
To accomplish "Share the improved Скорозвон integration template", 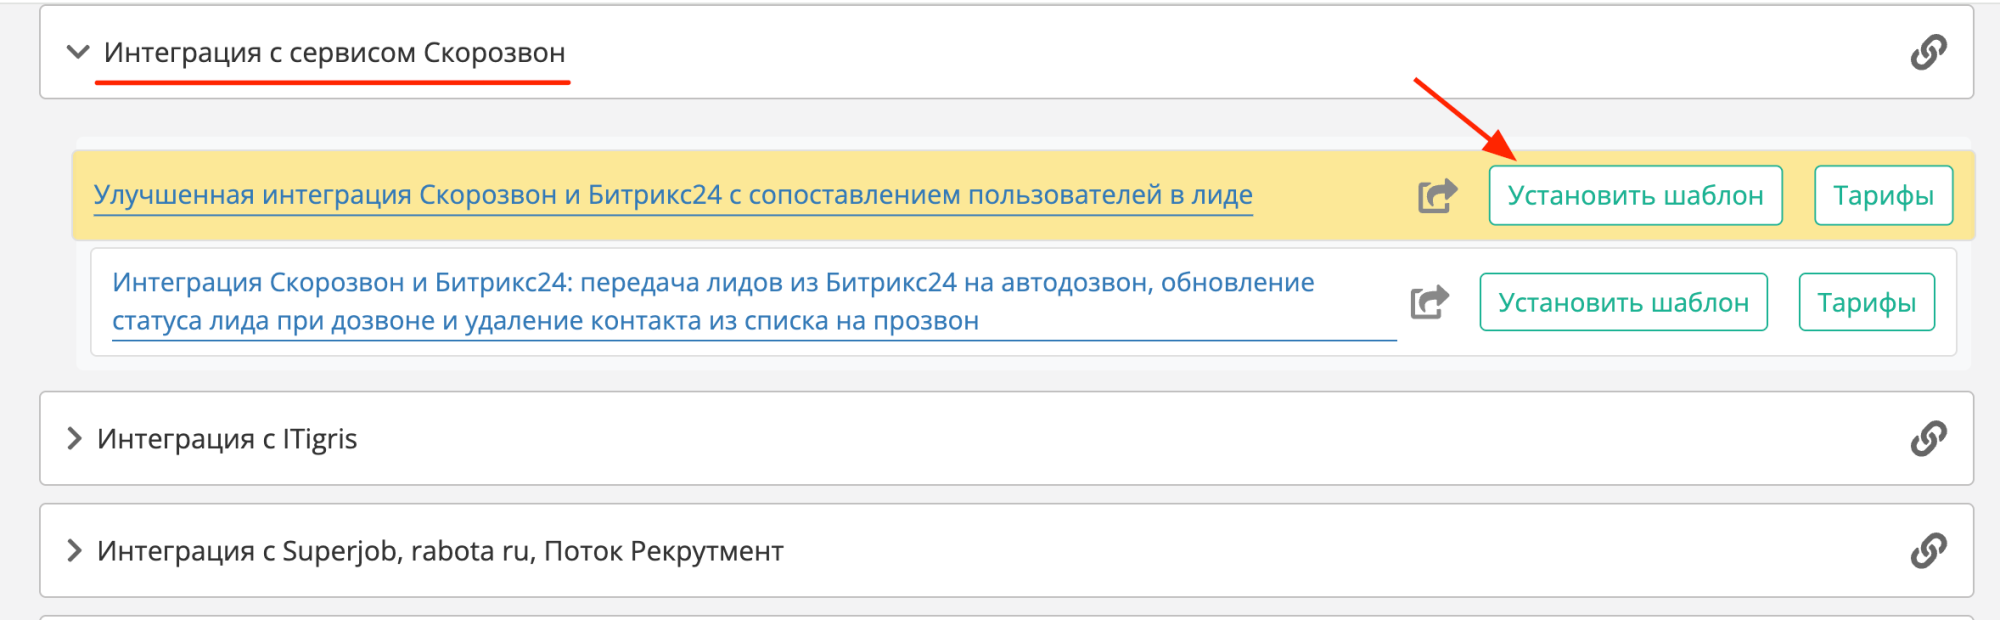I will tap(1437, 195).
